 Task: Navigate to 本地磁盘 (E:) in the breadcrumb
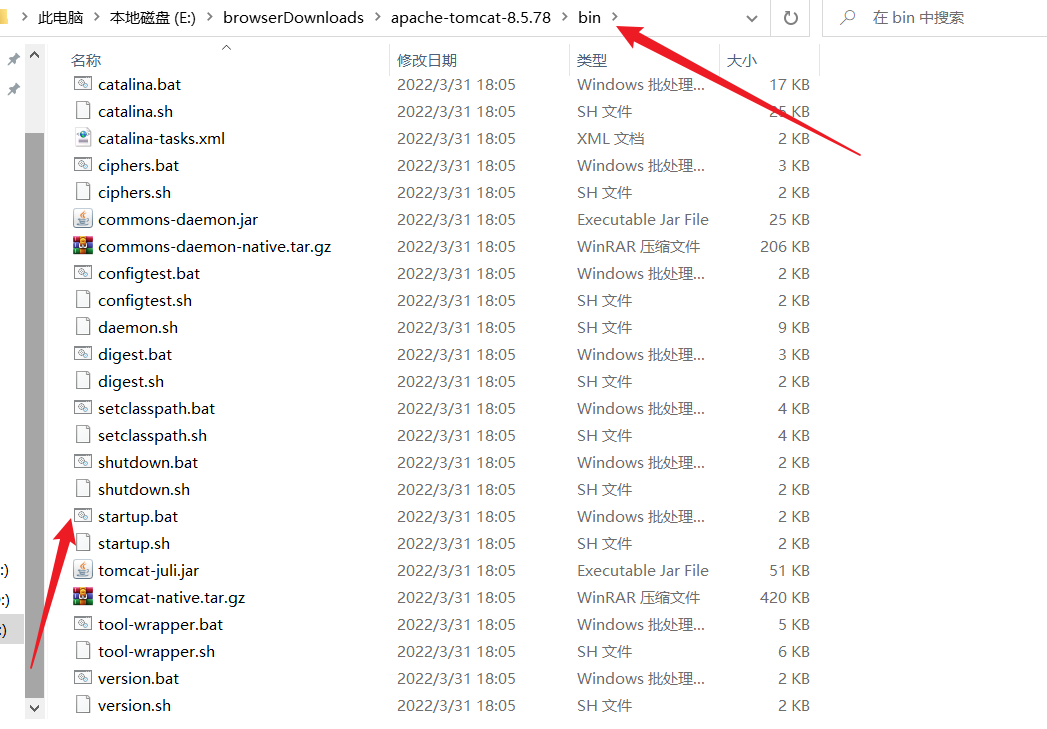point(153,17)
